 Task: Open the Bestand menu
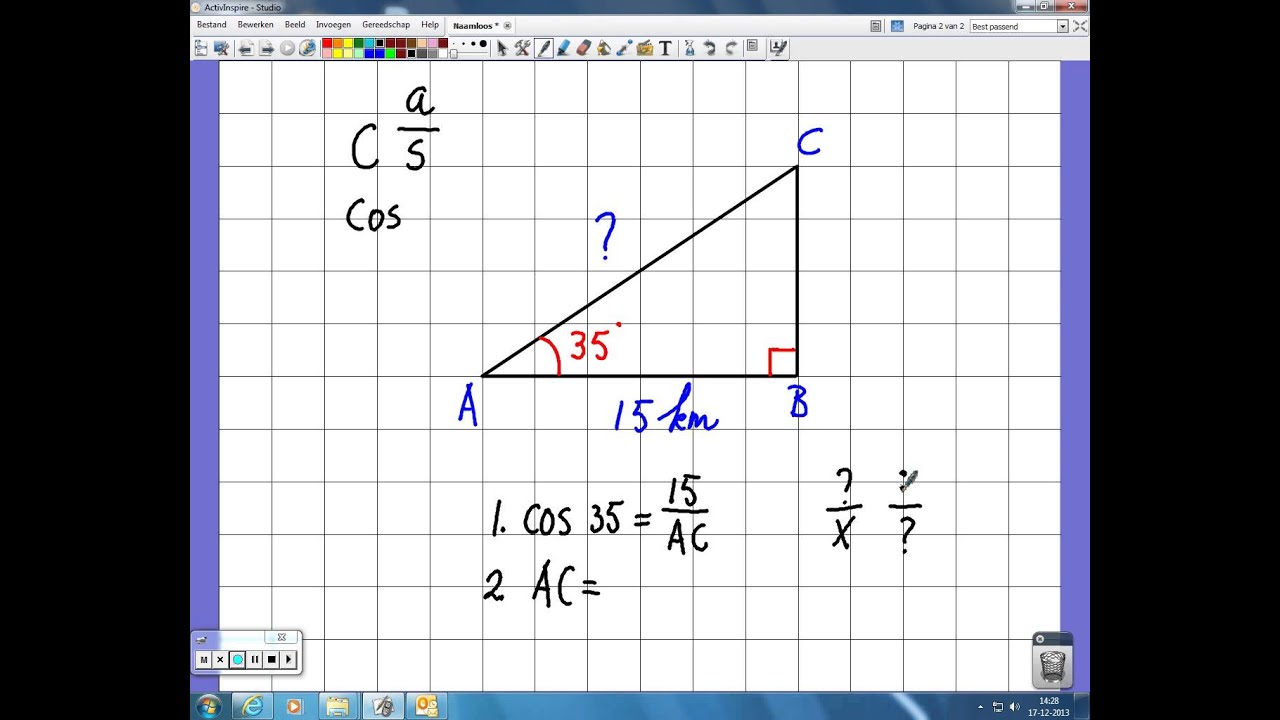212,25
